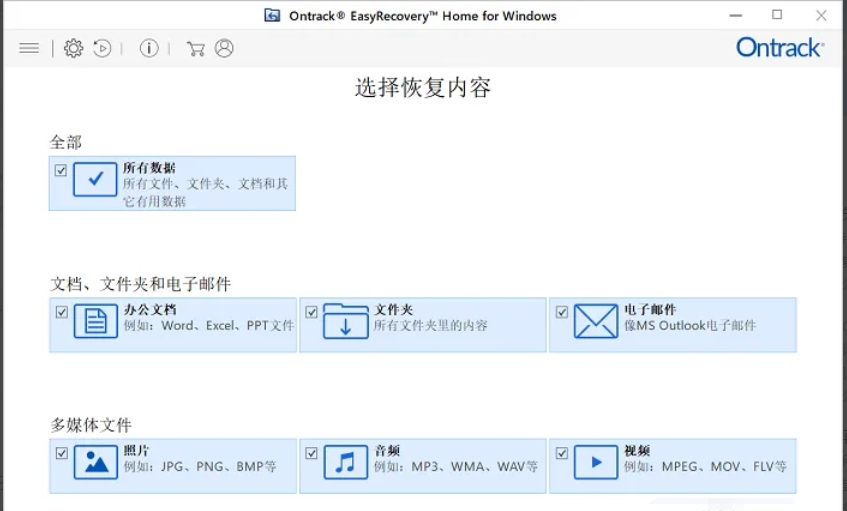Click the 电子邮件 label

650,310
